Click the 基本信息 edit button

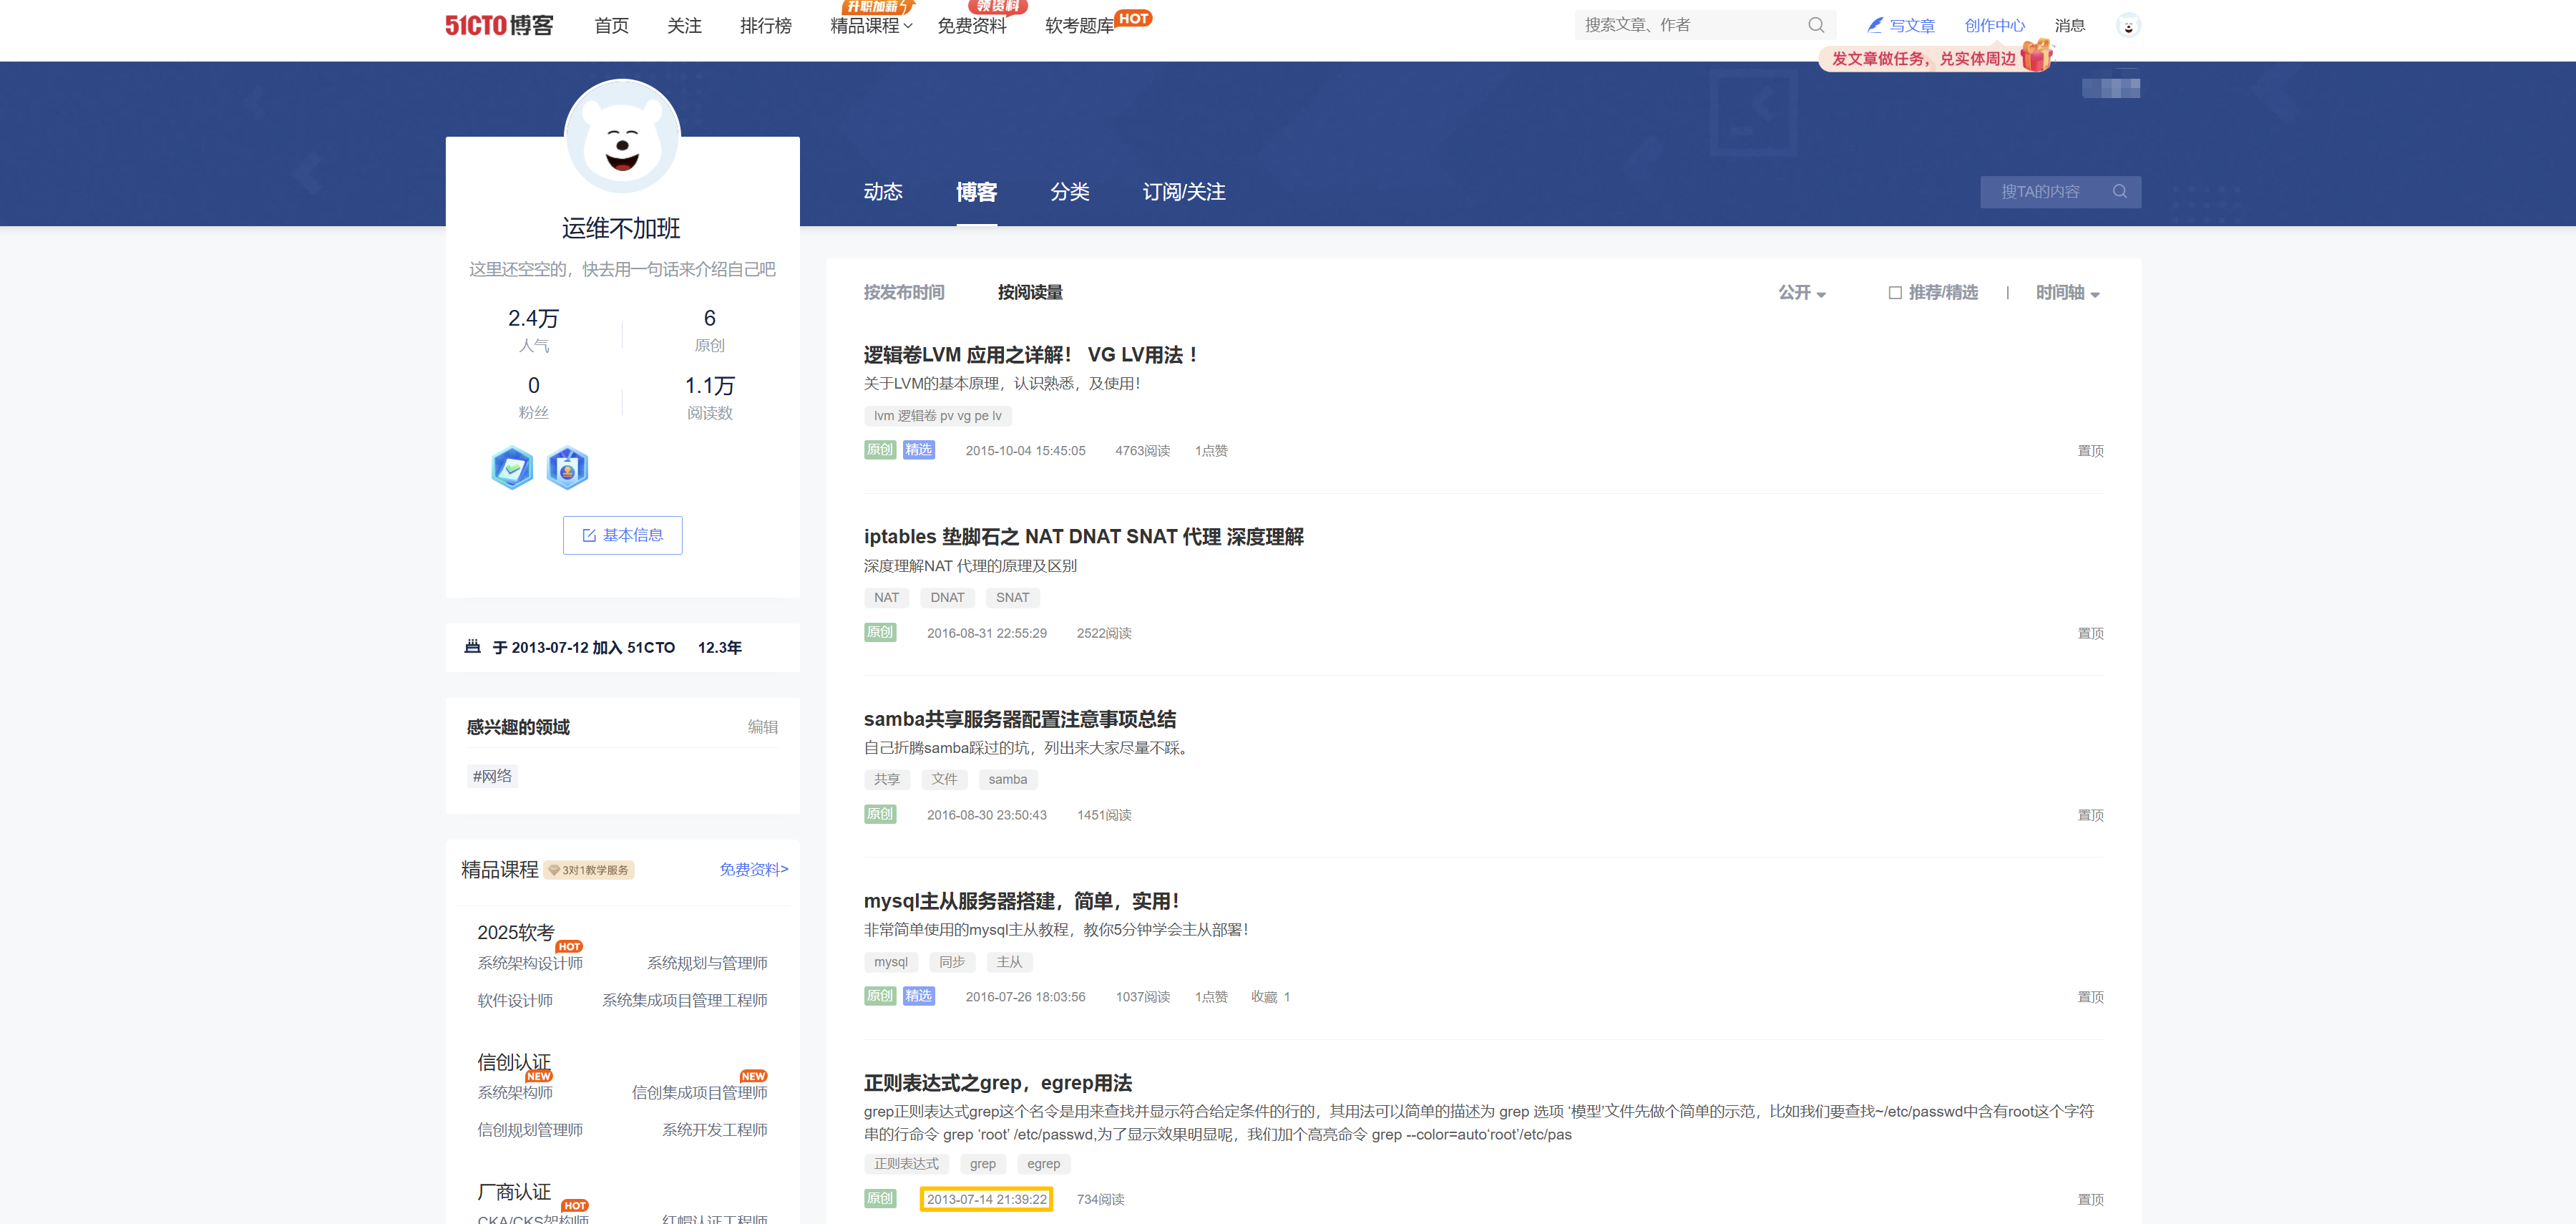tap(622, 535)
